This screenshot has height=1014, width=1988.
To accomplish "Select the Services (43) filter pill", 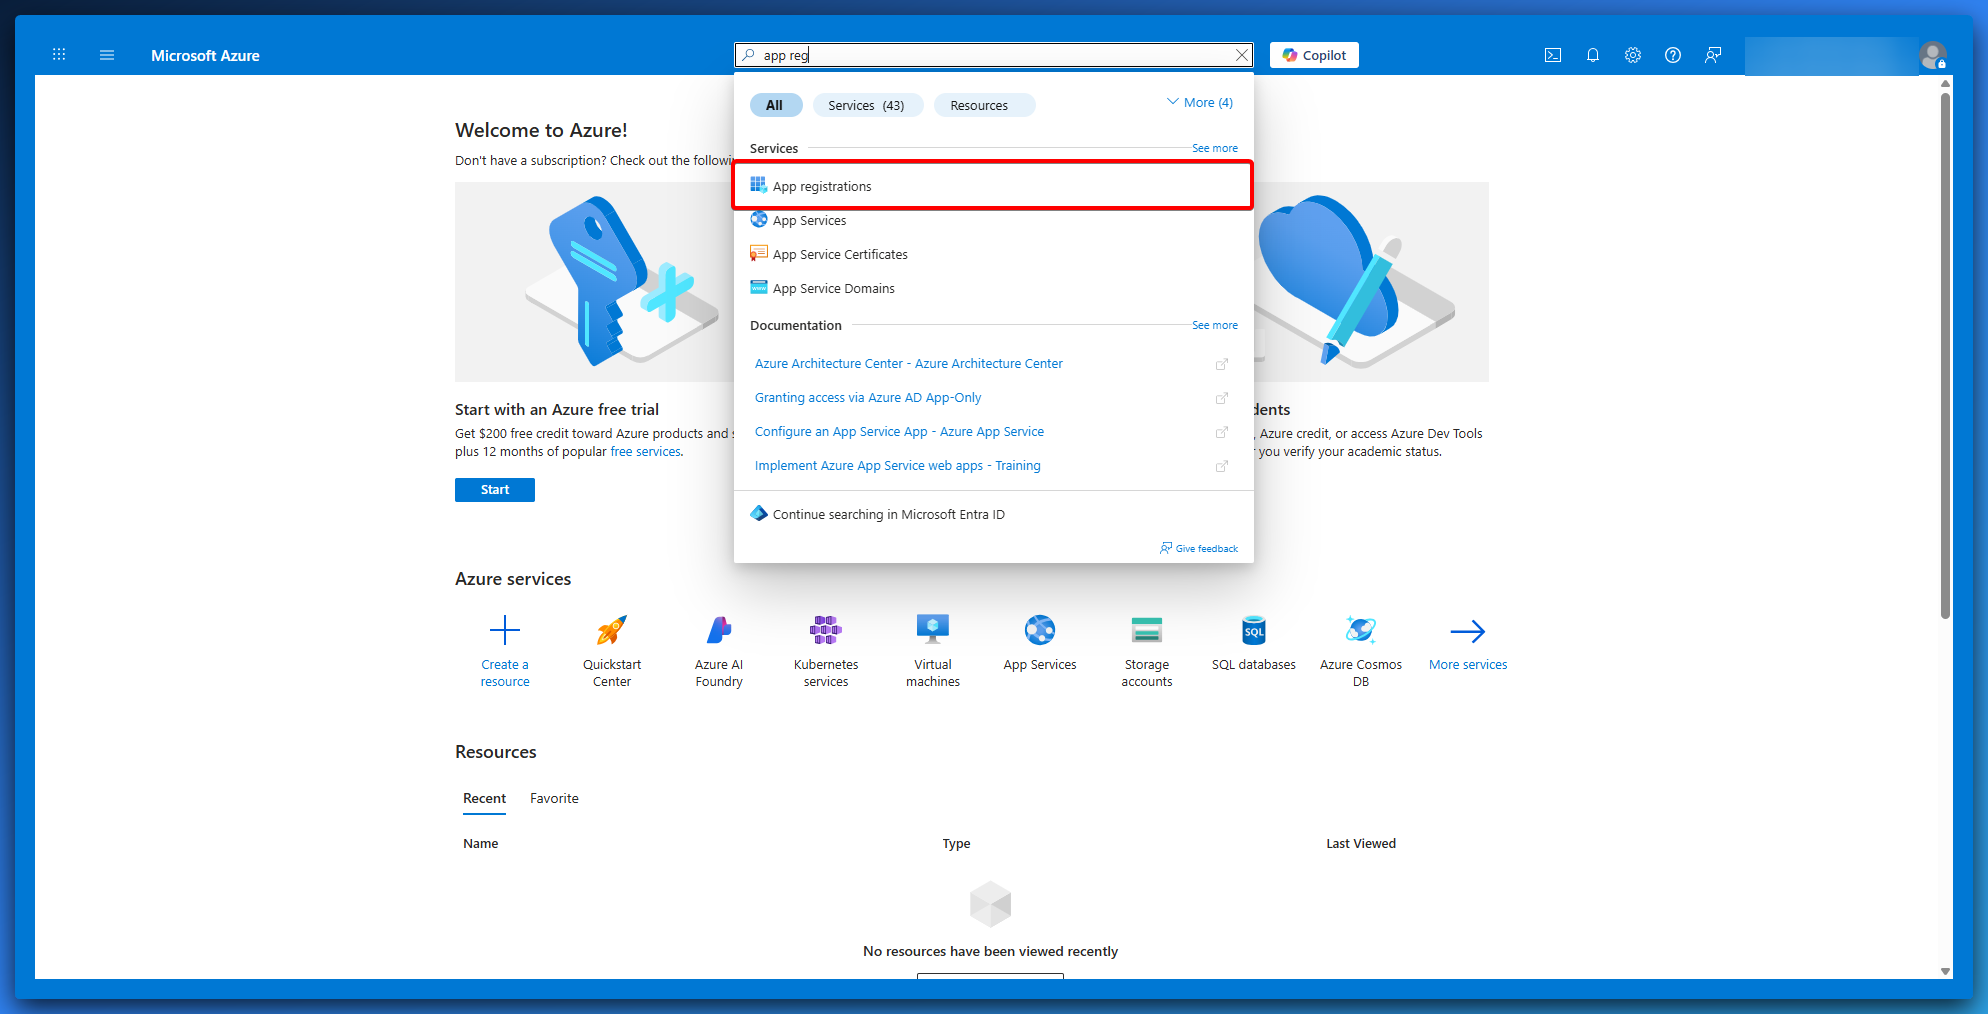I will click(866, 105).
